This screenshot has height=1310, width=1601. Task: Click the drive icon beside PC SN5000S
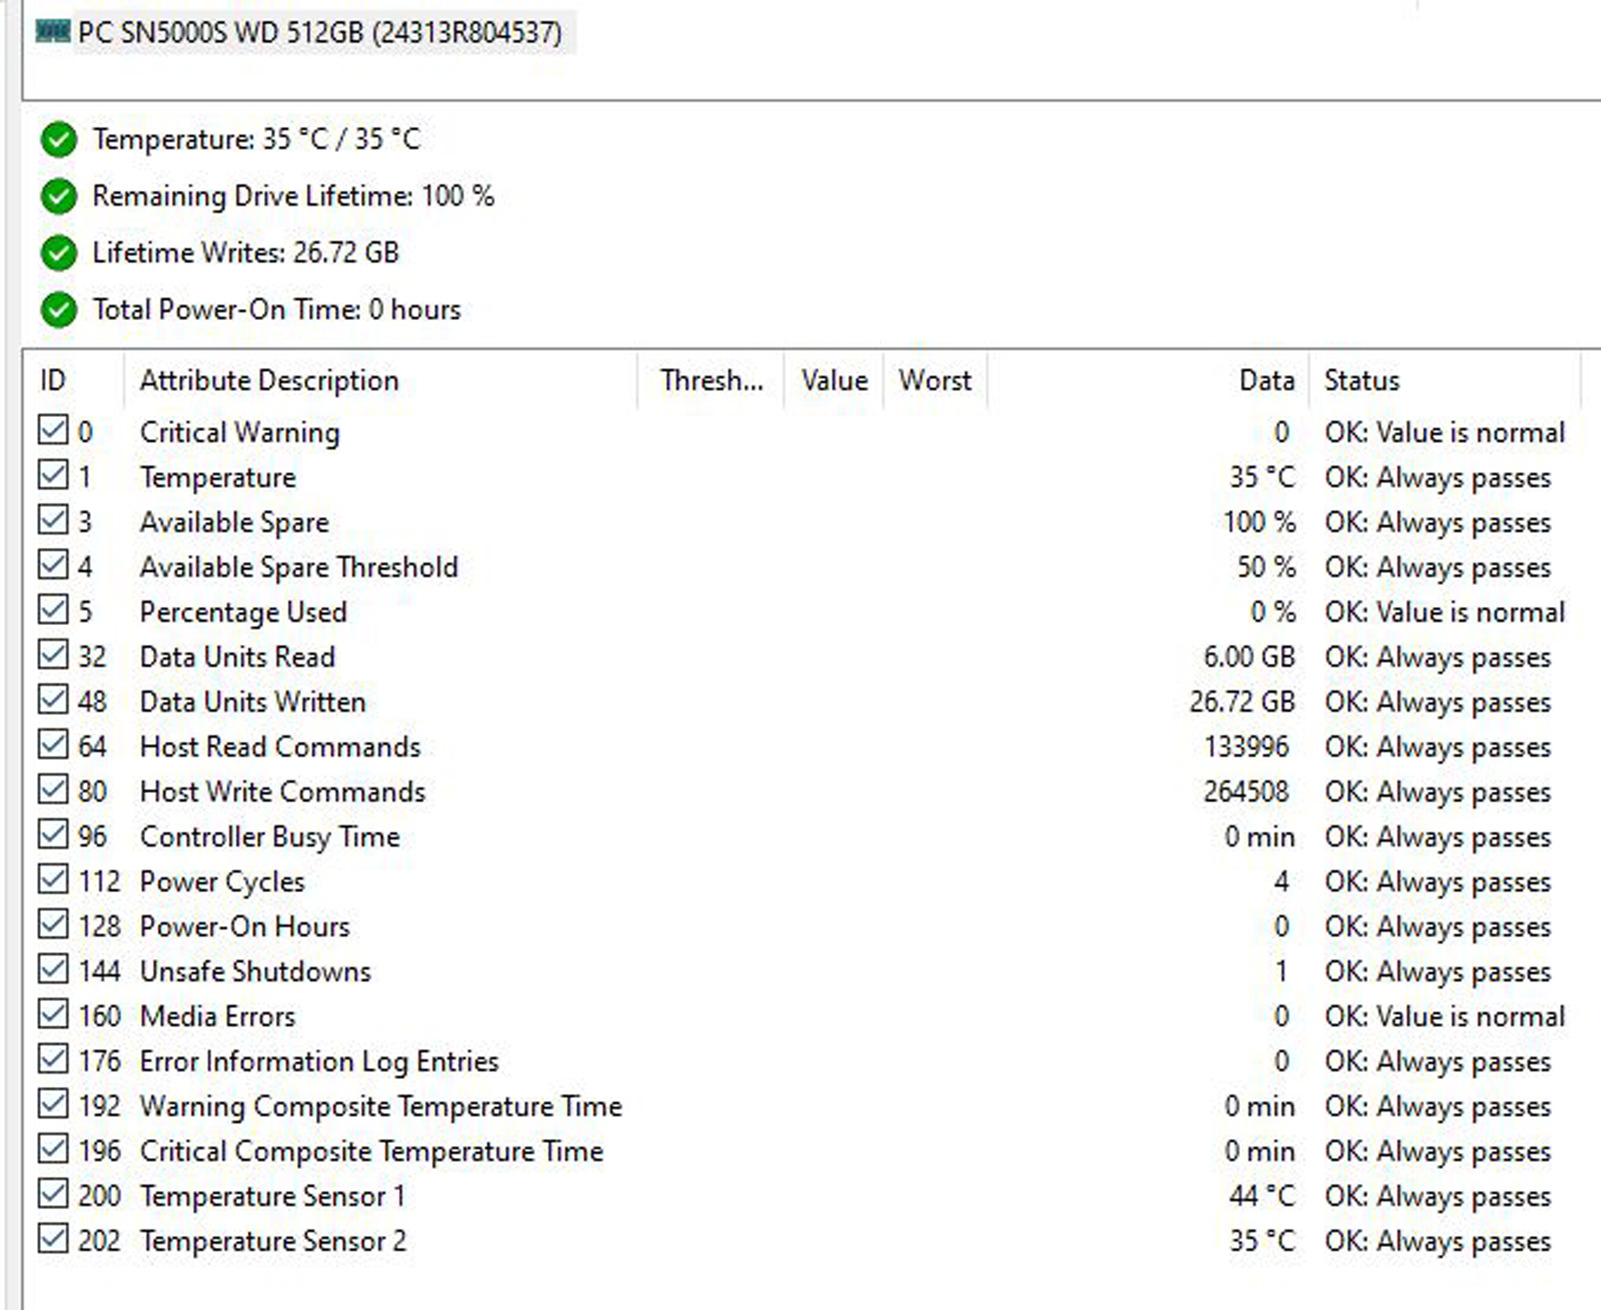[x=53, y=32]
